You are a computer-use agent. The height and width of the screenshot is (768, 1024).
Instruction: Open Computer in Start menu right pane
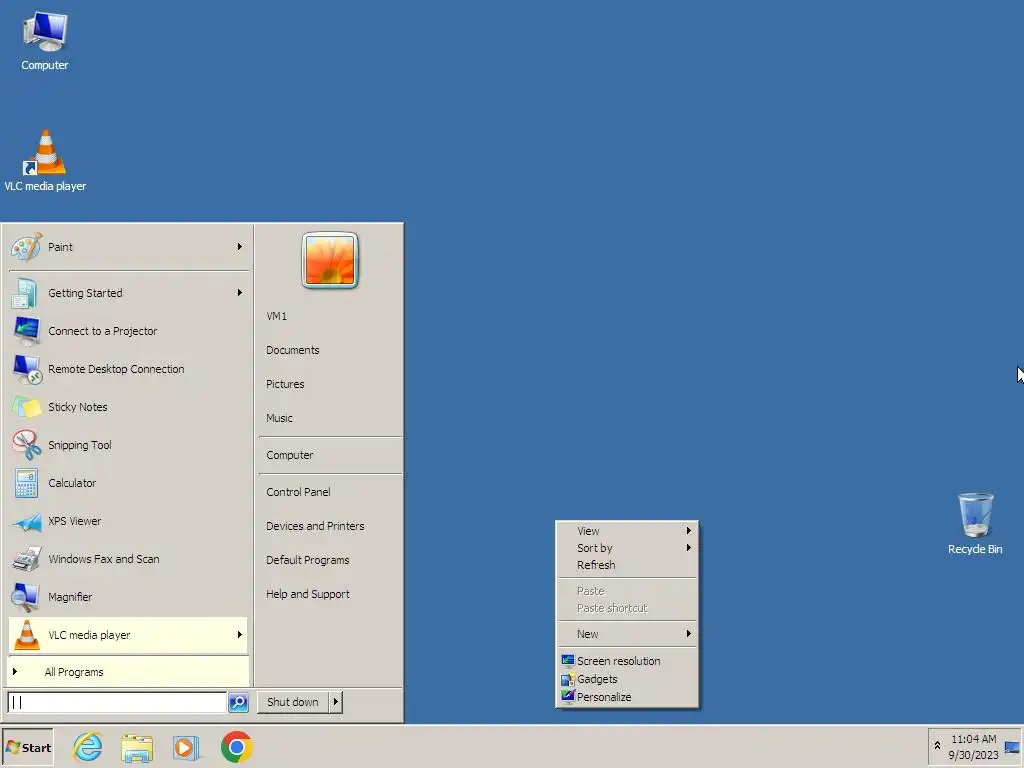tap(289, 455)
